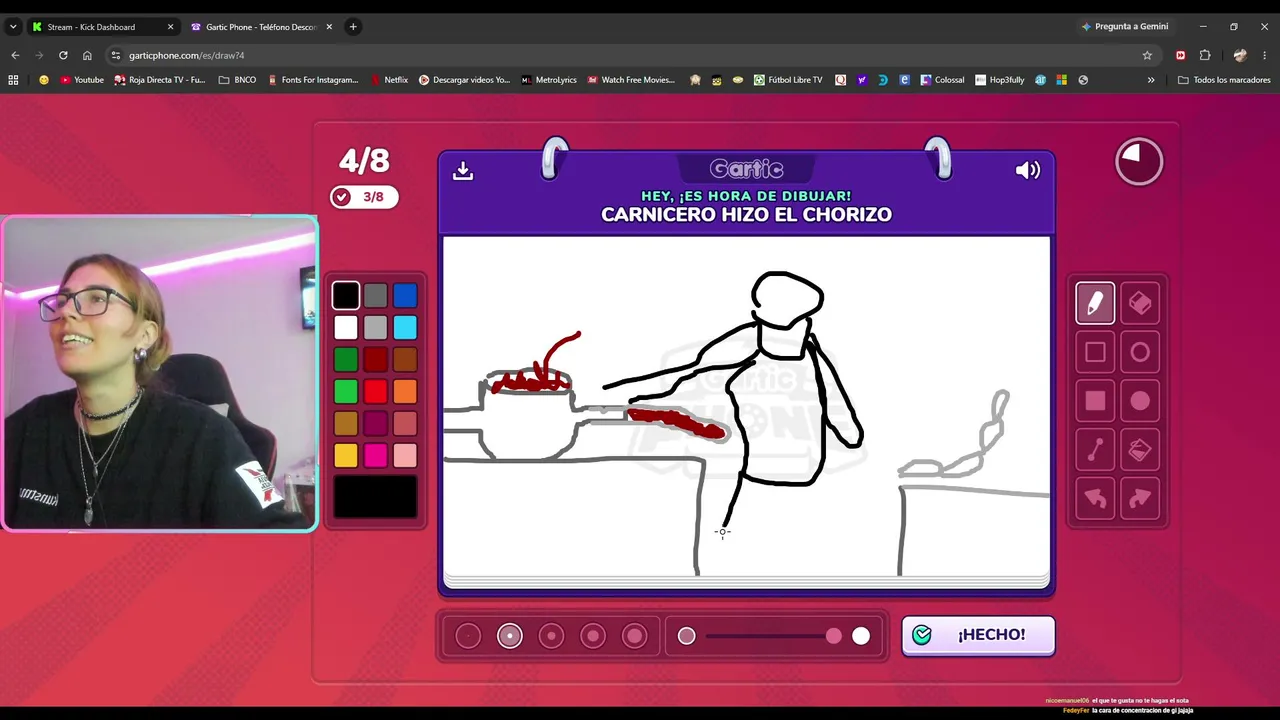Click Pregunta a Gemini button

1124,27
